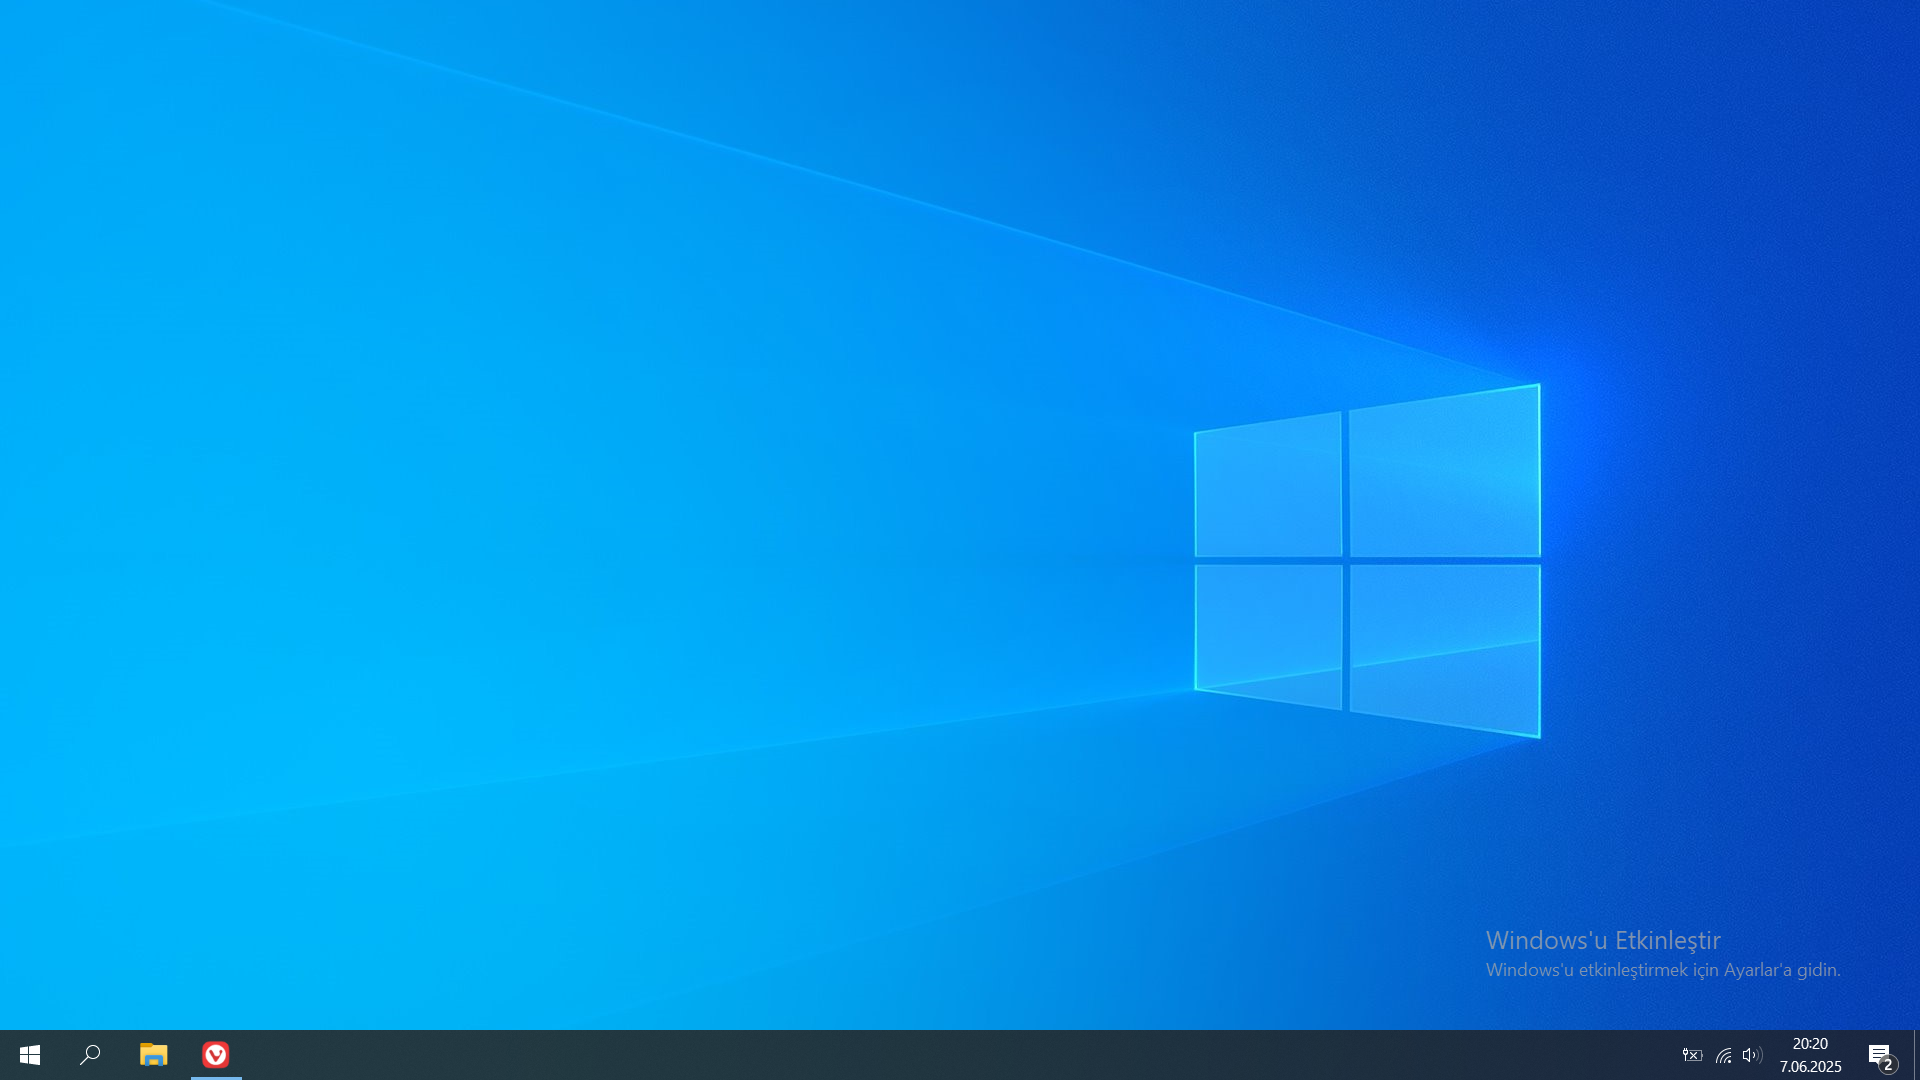
Task: Check the battery status tray icon
Action: click(1692, 1055)
